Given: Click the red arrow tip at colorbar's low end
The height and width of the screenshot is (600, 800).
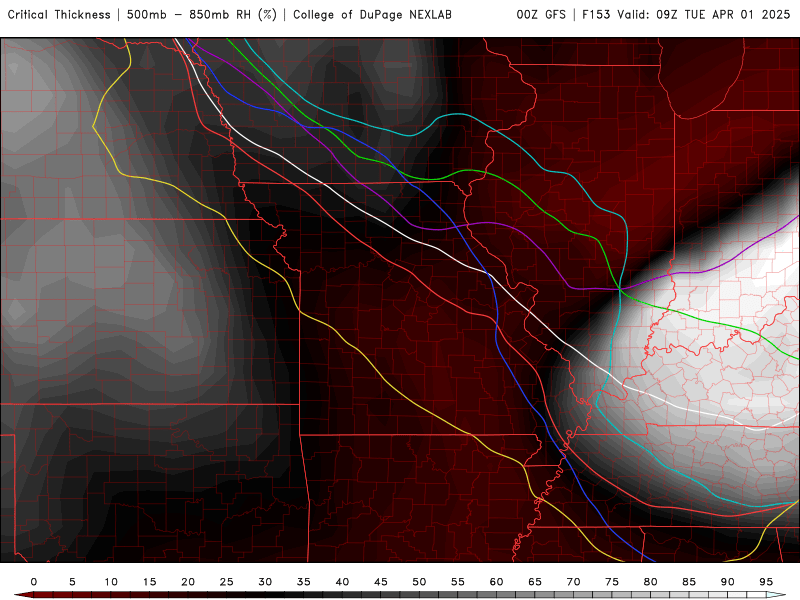Looking at the screenshot, I should [24, 595].
